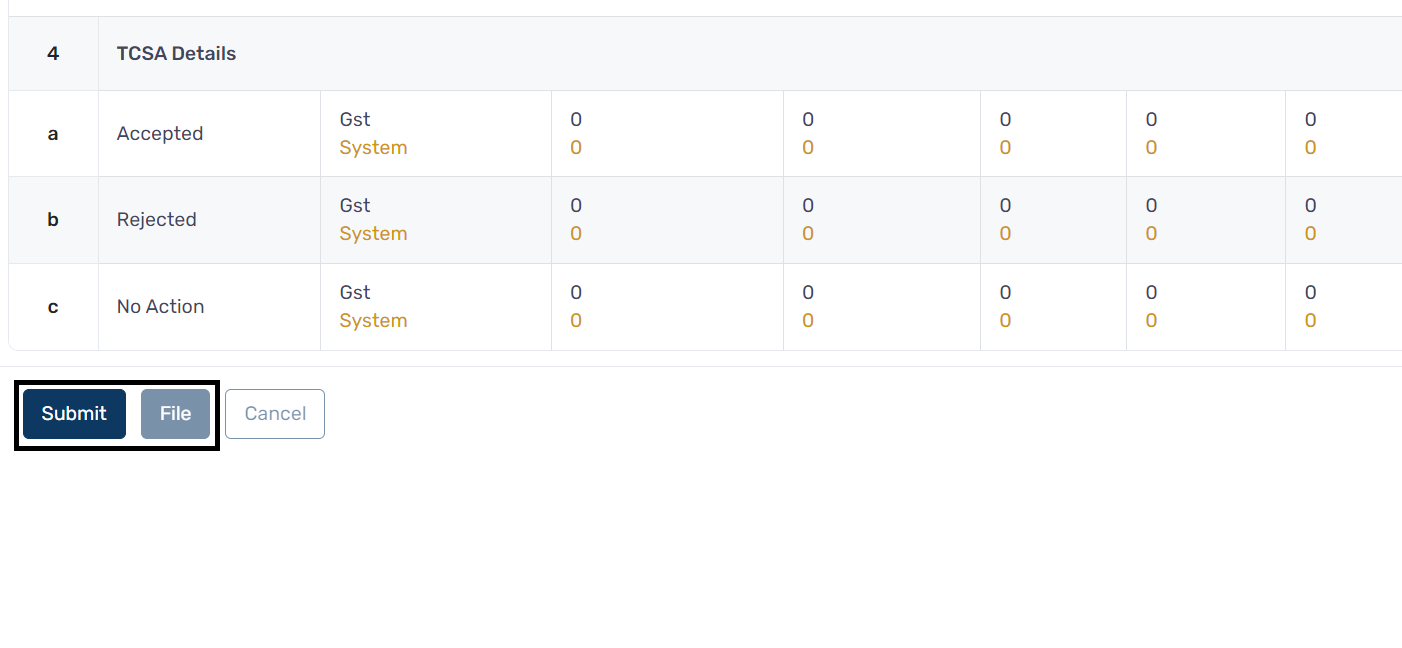The height and width of the screenshot is (648, 1402).
Task: Click row letter b
Action: (x=53, y=220)
